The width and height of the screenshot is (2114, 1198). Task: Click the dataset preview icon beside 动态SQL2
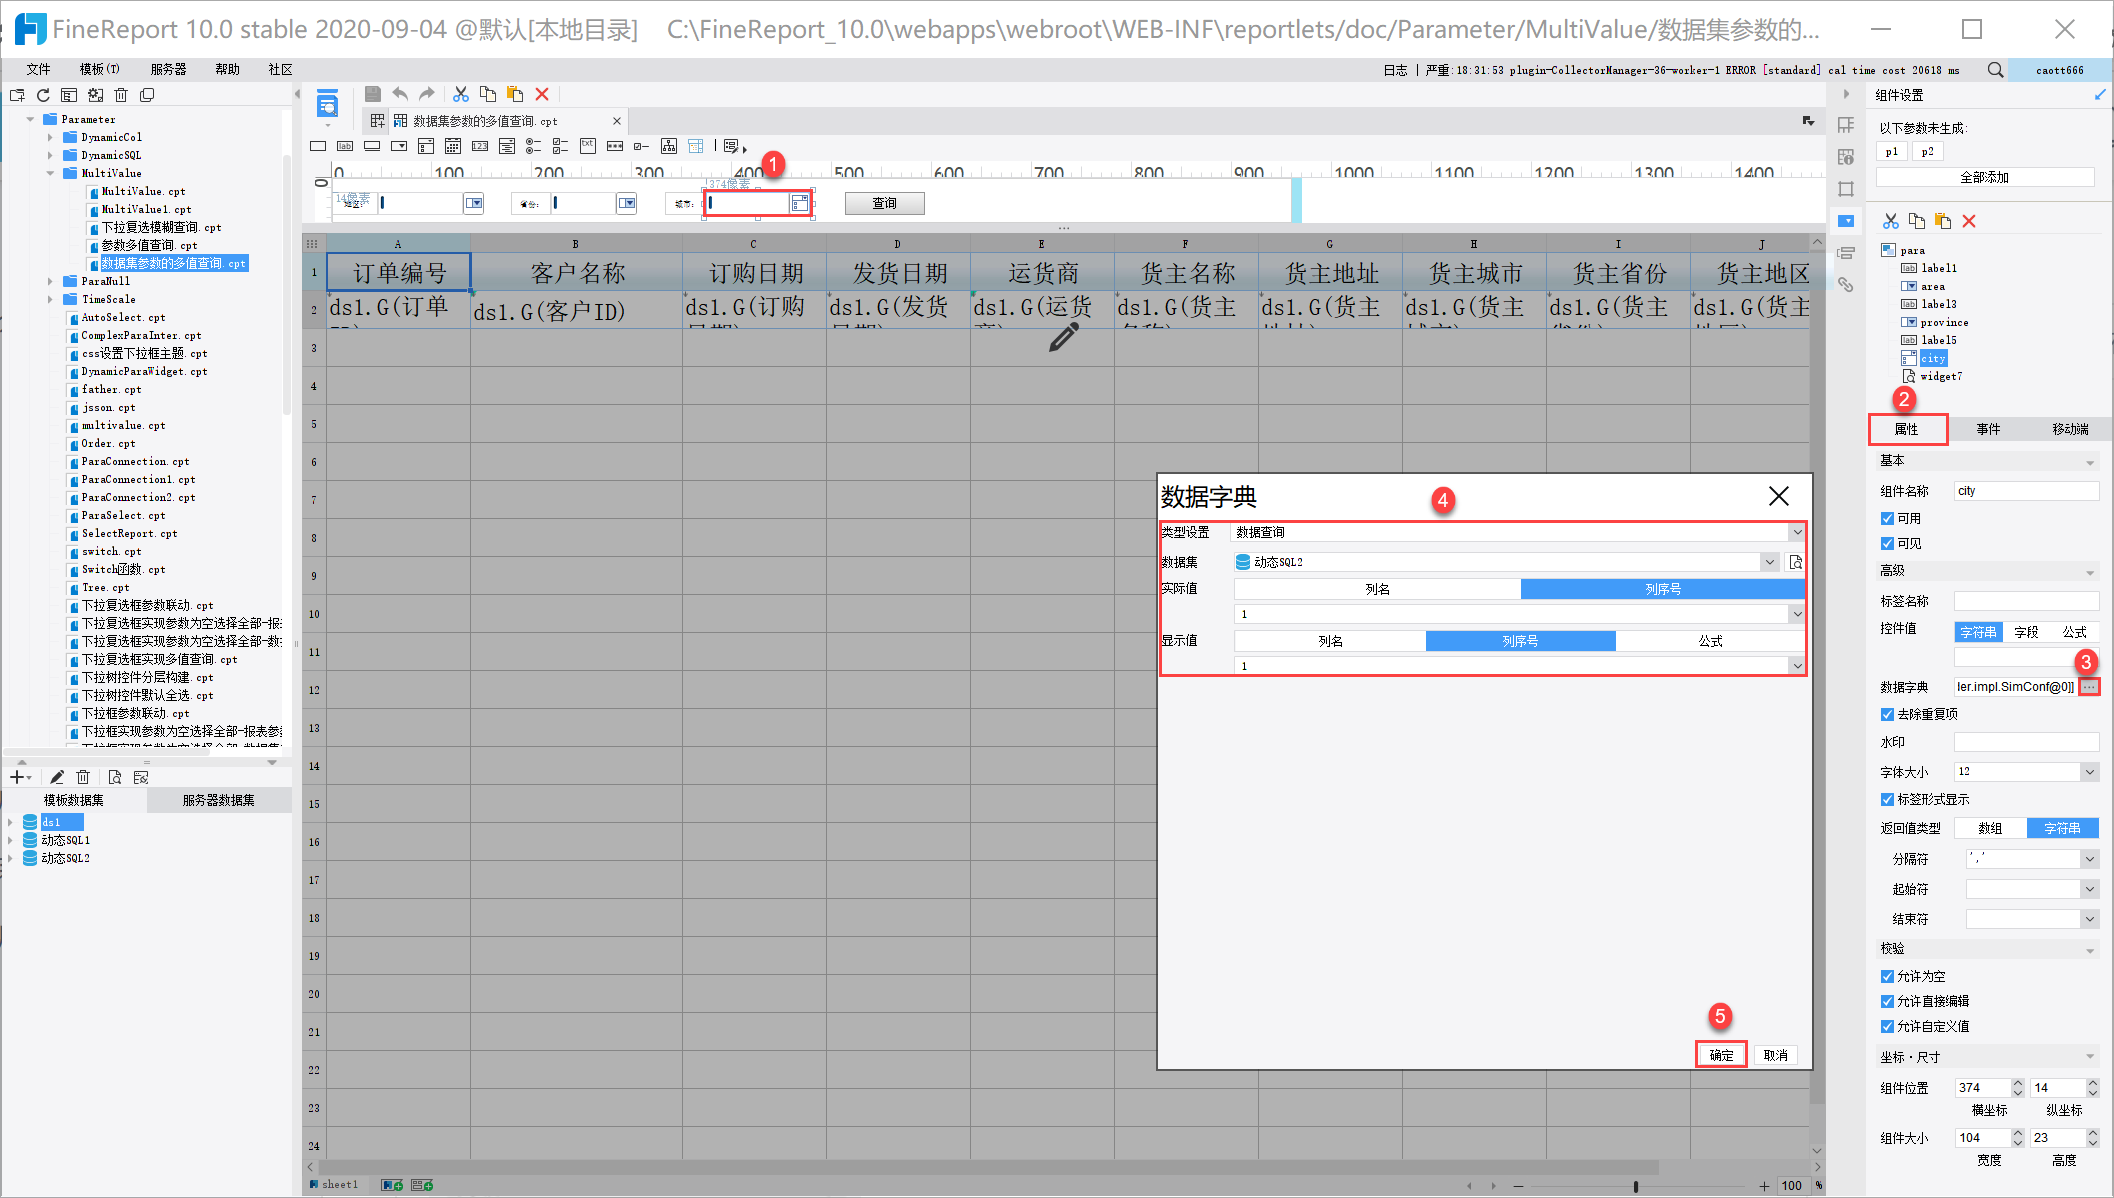(1796, 562)
